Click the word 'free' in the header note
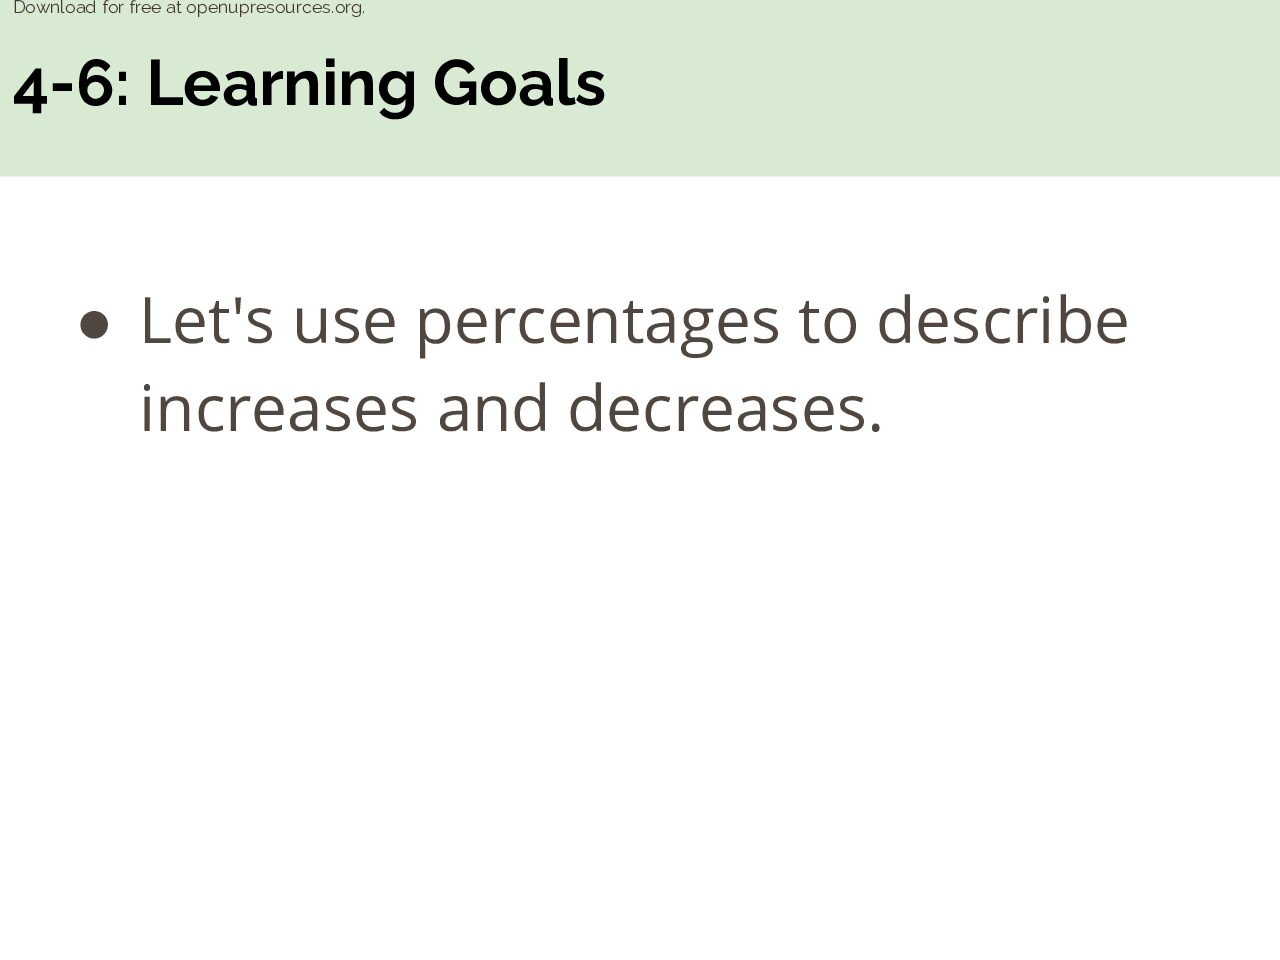 pyautogui.click(x=145, y=8)
